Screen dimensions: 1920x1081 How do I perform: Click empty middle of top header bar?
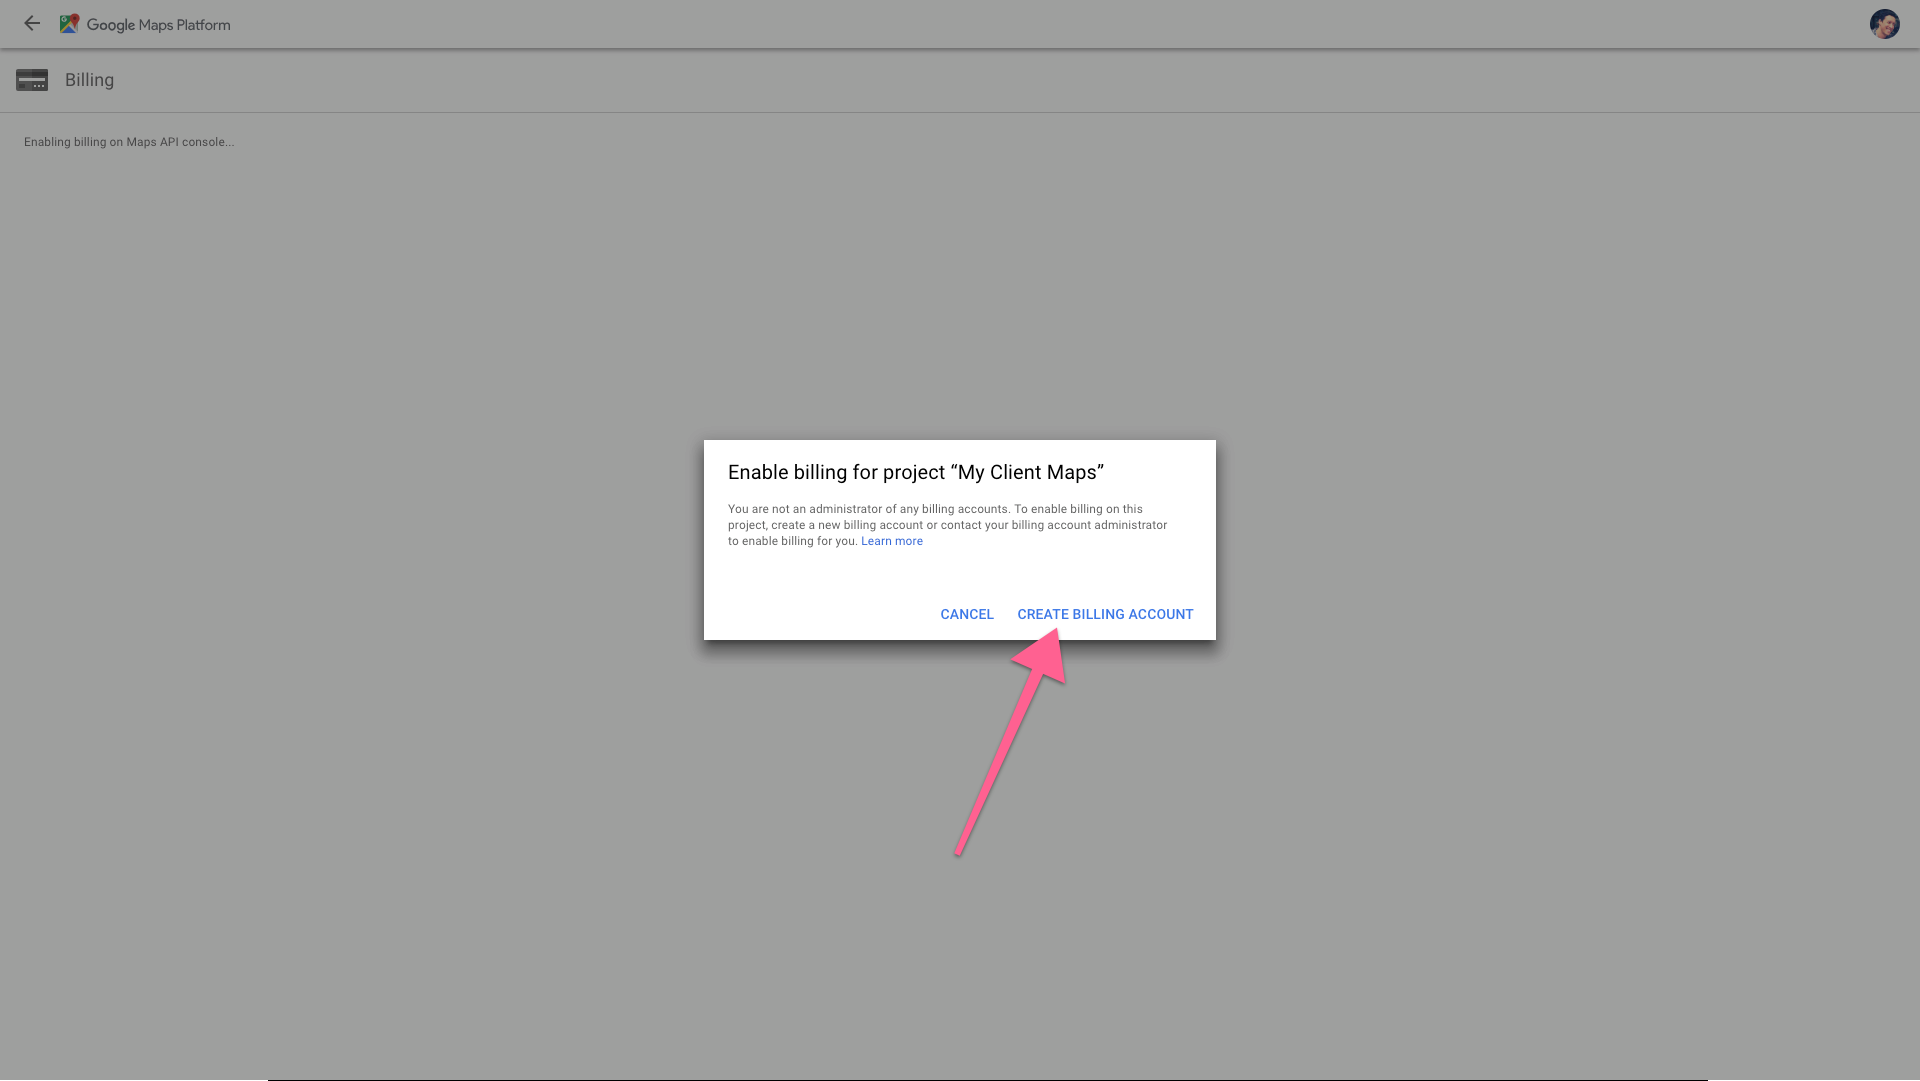coord(1000,24)
